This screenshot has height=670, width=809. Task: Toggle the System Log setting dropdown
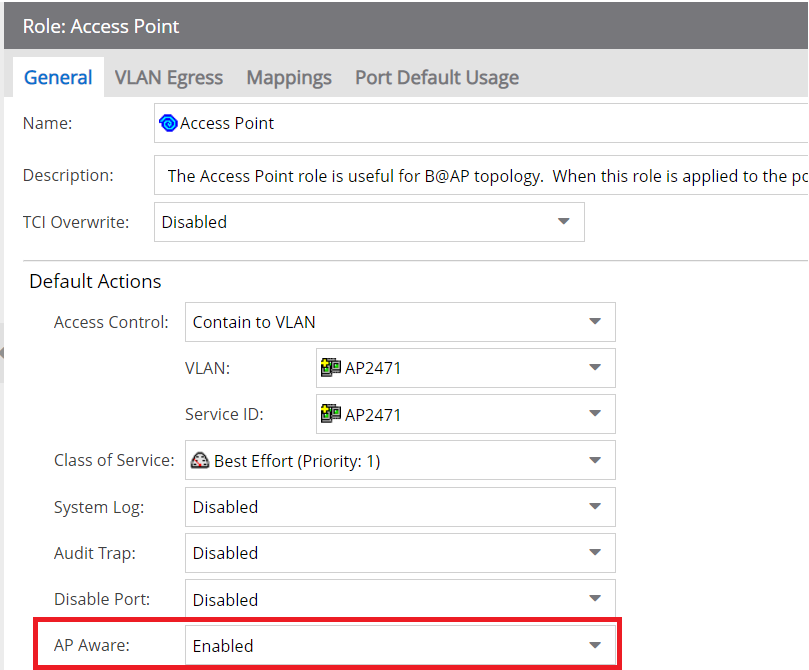click(594, 507)
